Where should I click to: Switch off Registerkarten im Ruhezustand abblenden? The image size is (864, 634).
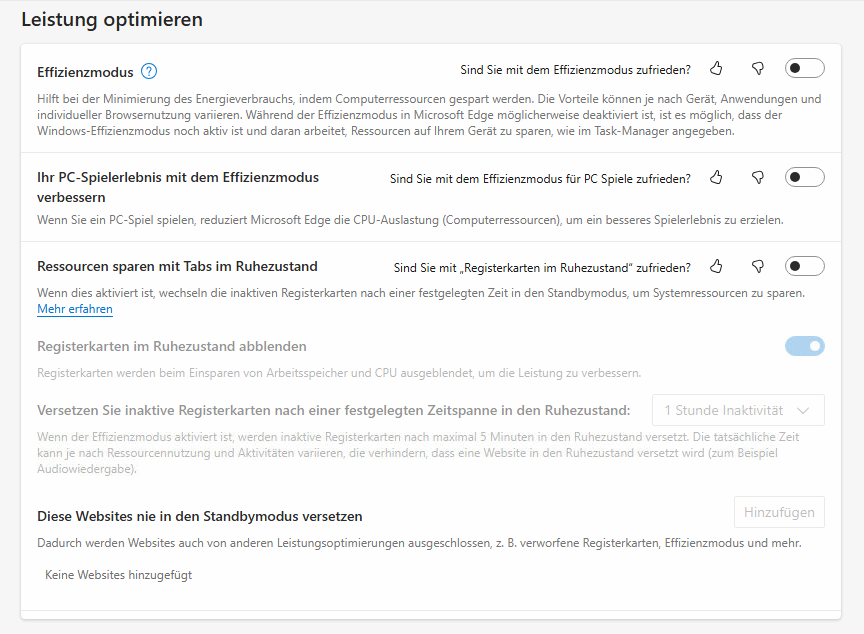click(804, 346)
